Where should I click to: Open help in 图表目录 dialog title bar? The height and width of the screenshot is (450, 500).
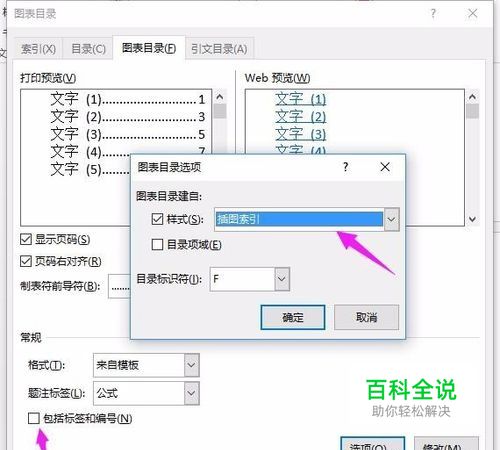click(433, 13)
